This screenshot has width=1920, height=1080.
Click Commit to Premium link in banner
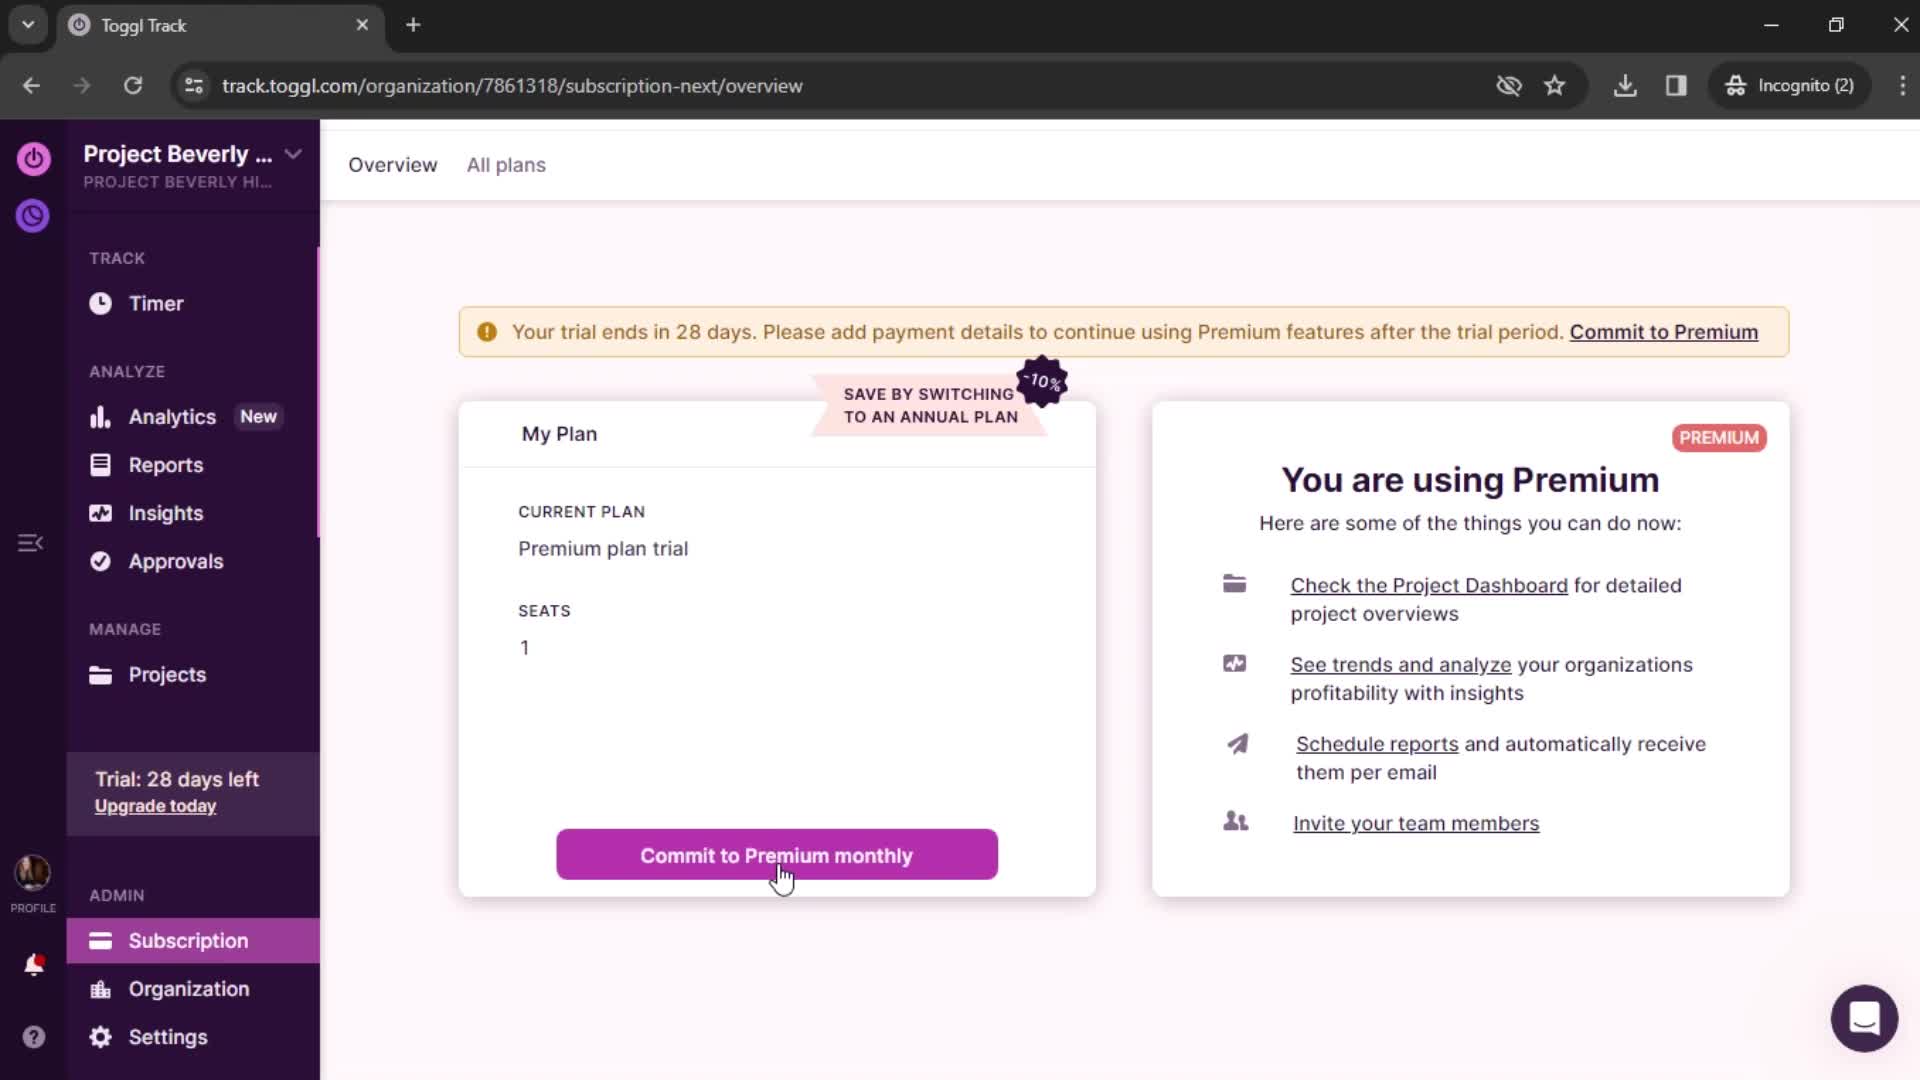pos(1664,331)
